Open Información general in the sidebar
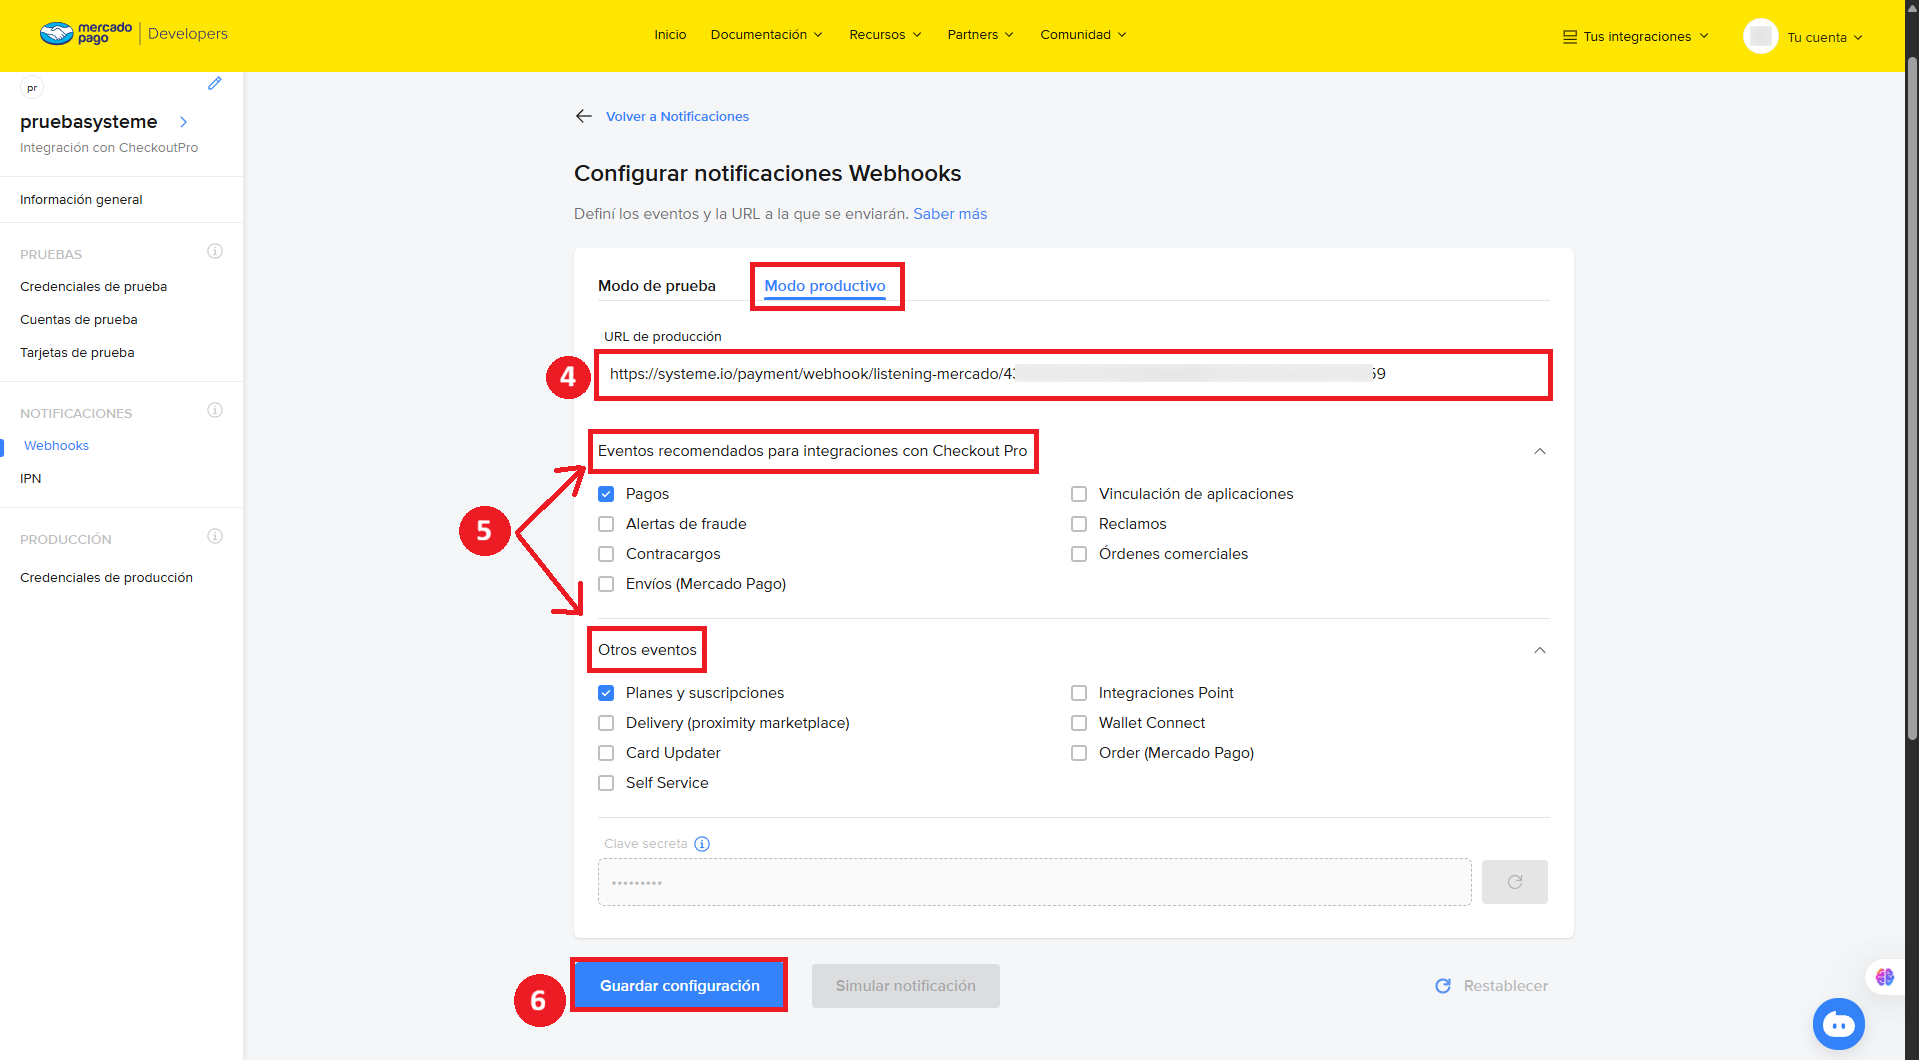This screenshot has width=1919, height=1060. point(81,200)
